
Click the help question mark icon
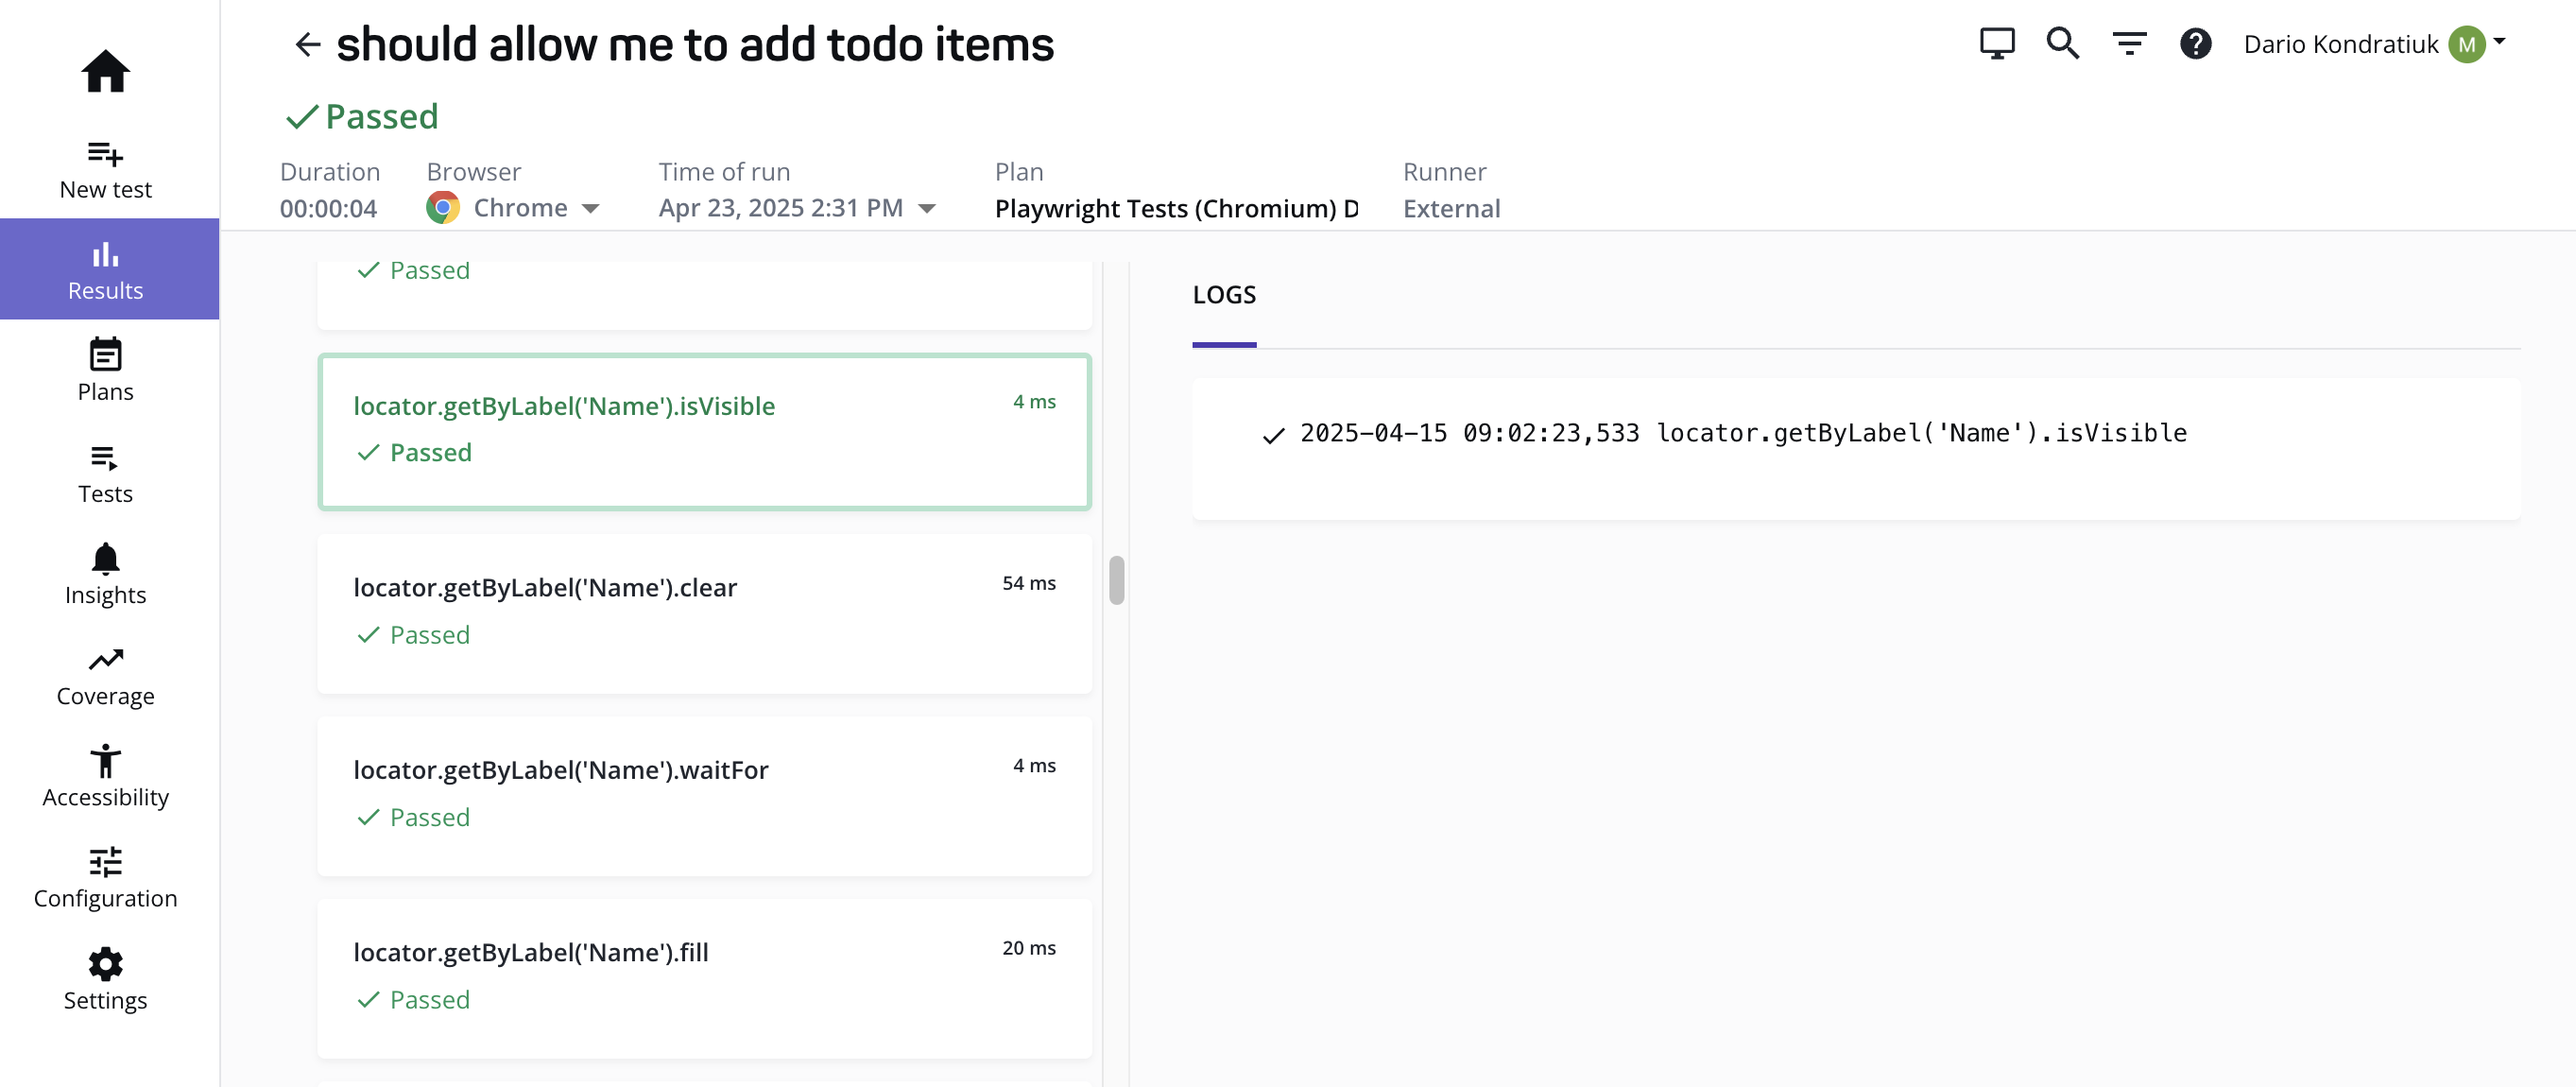pyautogui.click(x=2195, y=44)
